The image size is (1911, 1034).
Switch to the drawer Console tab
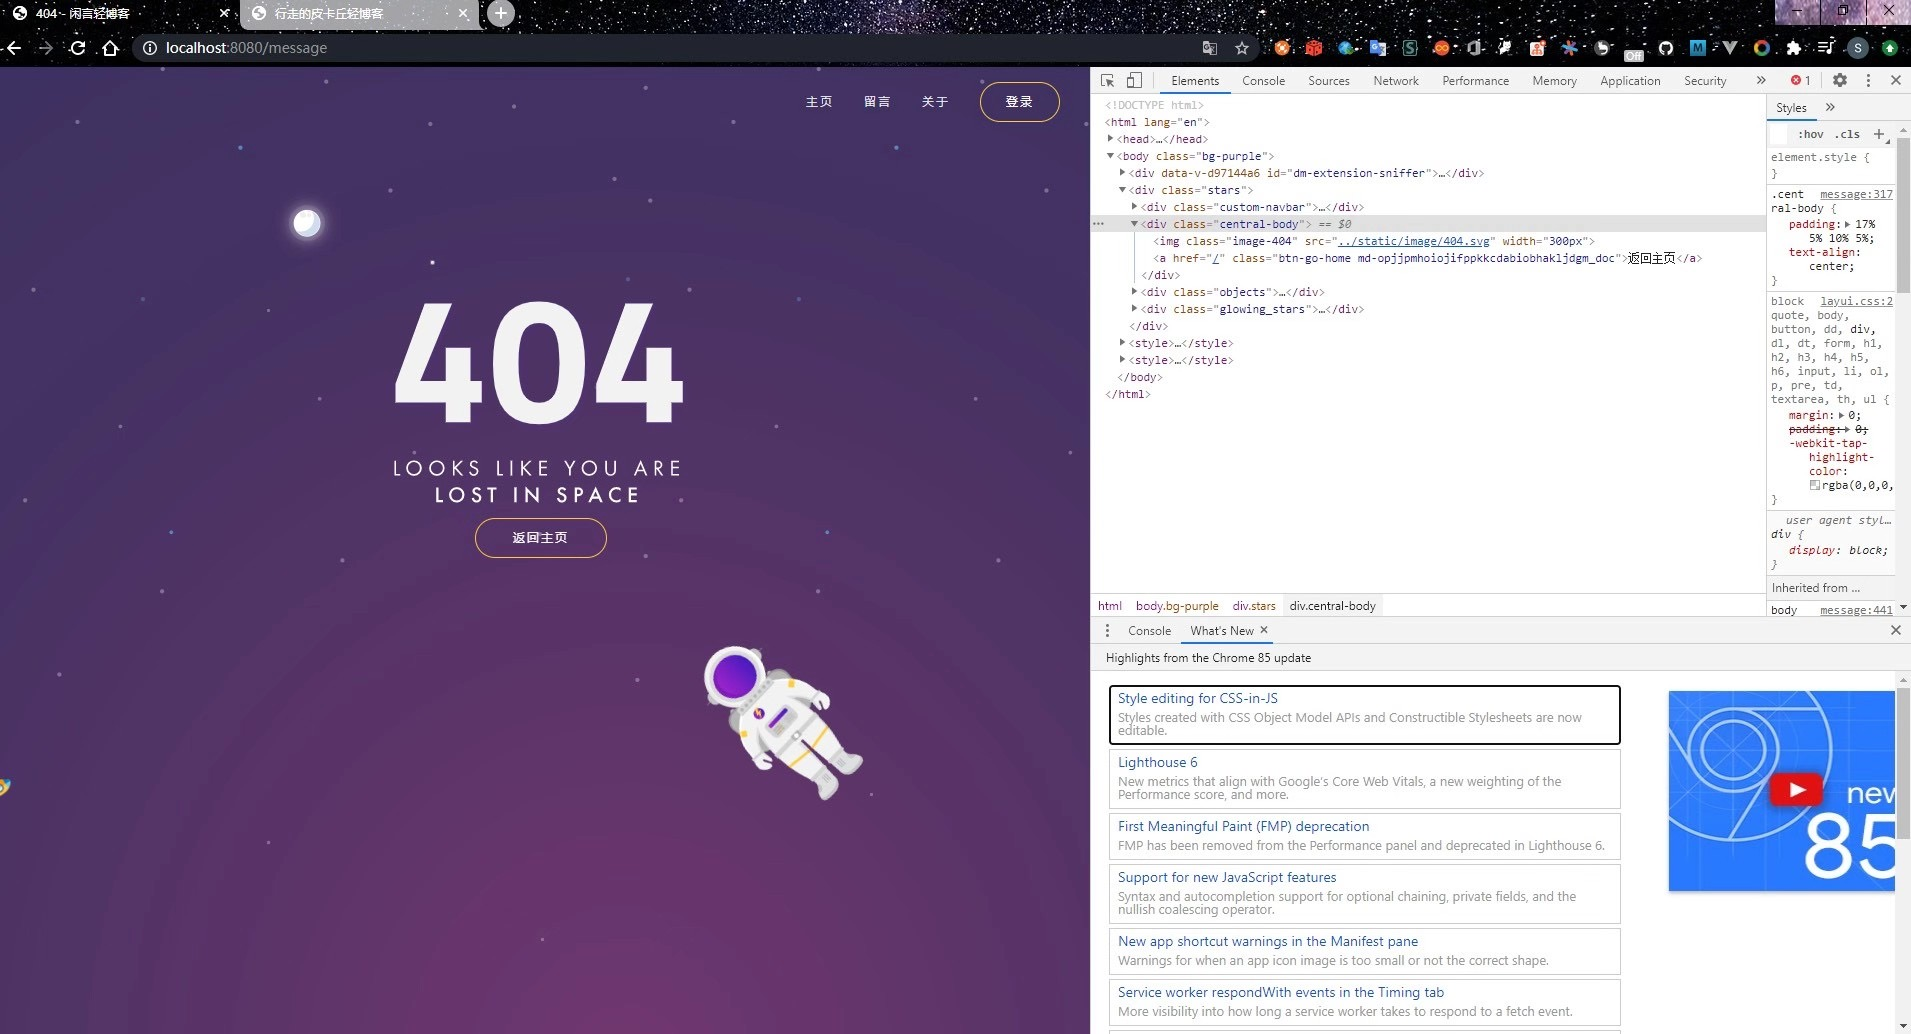[1149, 631]
